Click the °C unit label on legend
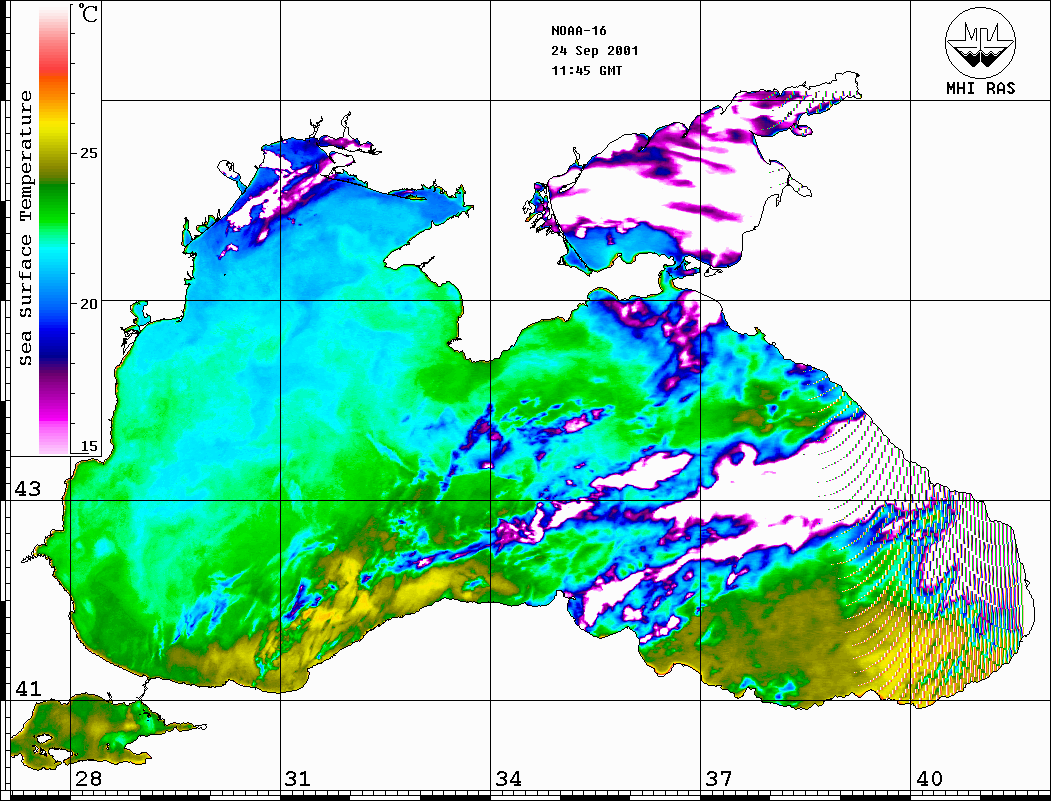The width and height of the screenshot is (1051, 801). click(87, 13)
